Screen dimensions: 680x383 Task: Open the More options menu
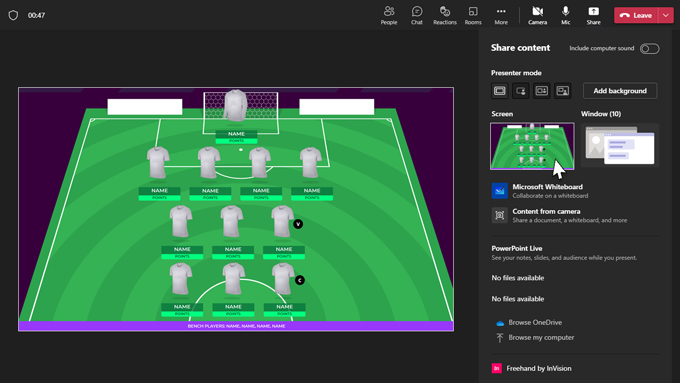[x=501, y=15]
